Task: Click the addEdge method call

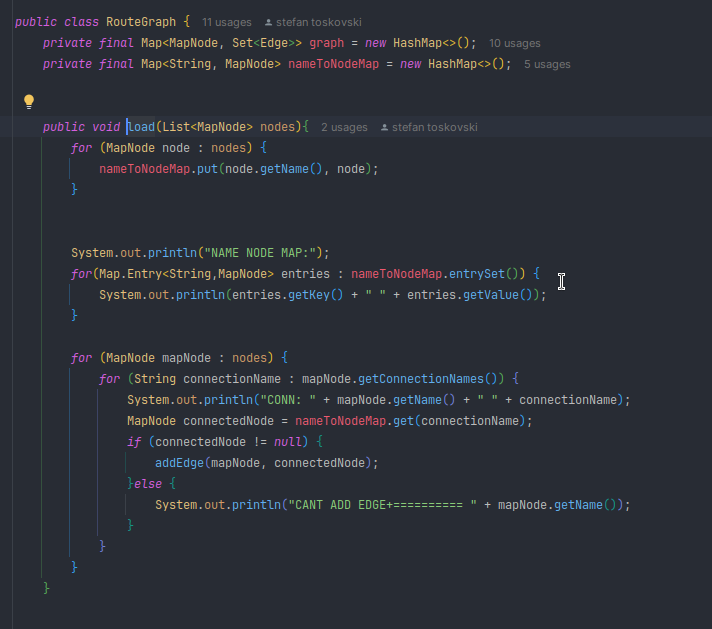Action: [181, 463]
